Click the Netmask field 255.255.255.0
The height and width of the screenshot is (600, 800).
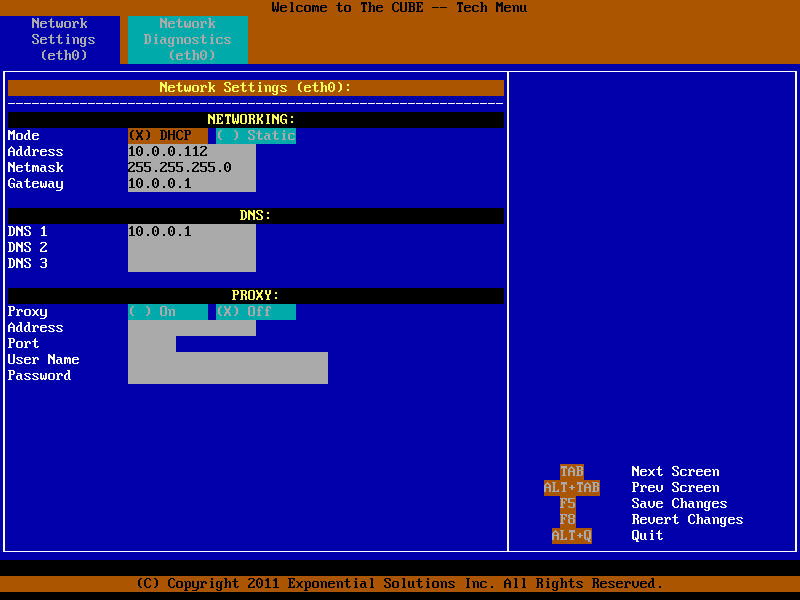tap(192, 167)
